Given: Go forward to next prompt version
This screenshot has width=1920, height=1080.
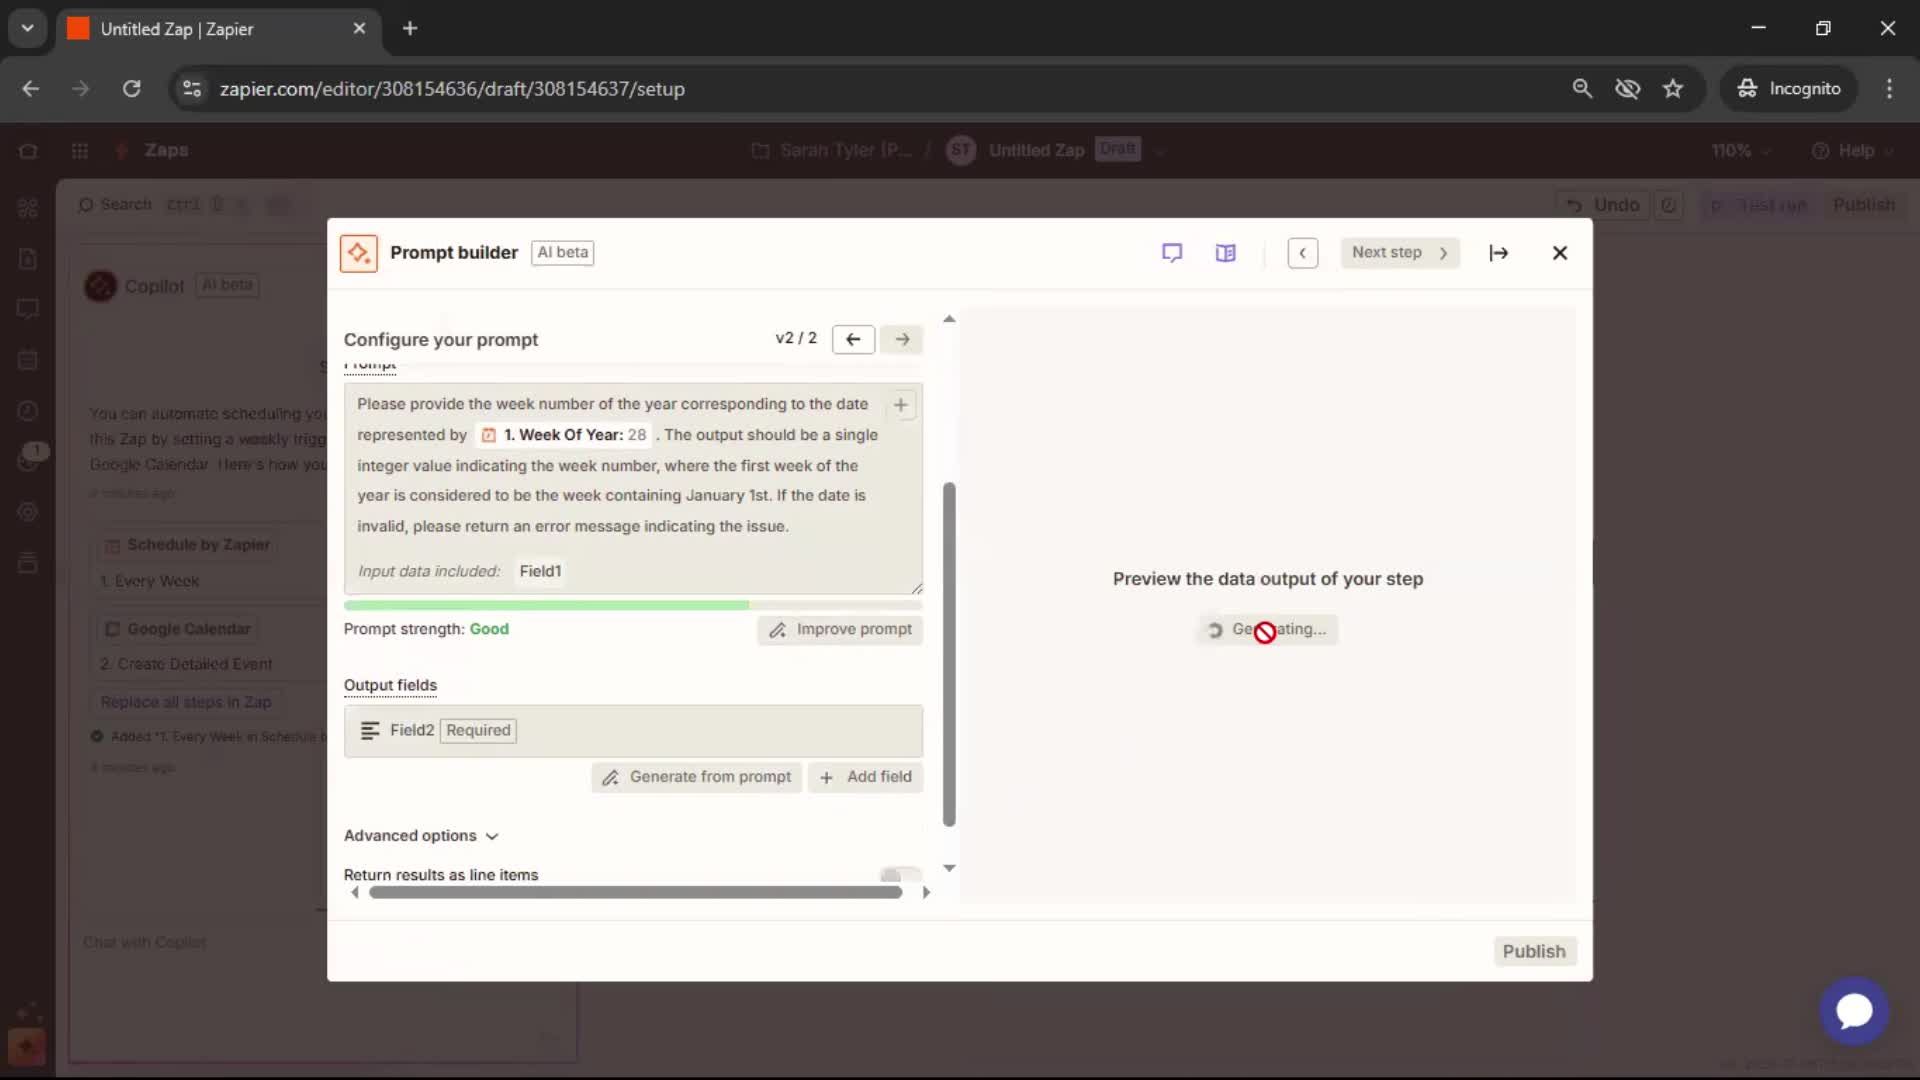Looking at the screenshot, I should coord(902,339).
